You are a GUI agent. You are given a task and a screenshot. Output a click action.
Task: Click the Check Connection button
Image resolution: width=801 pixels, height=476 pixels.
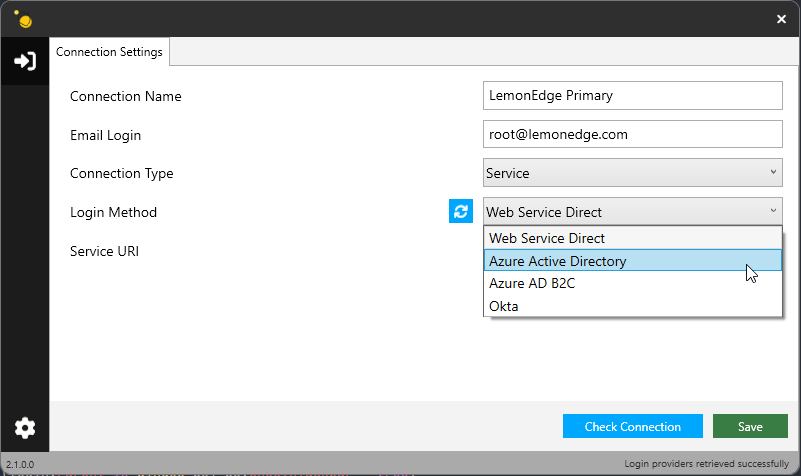632,426
